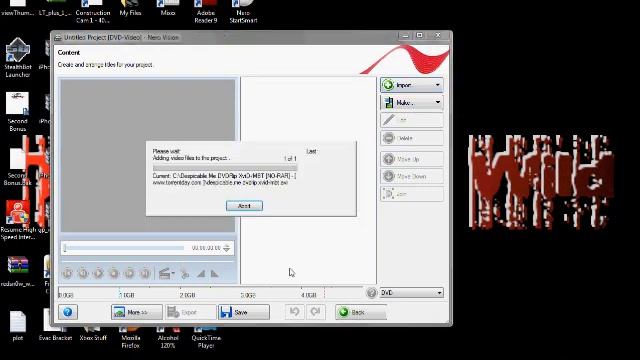
Task: Click the plot file desktop icon
Action: pos(18,326)
